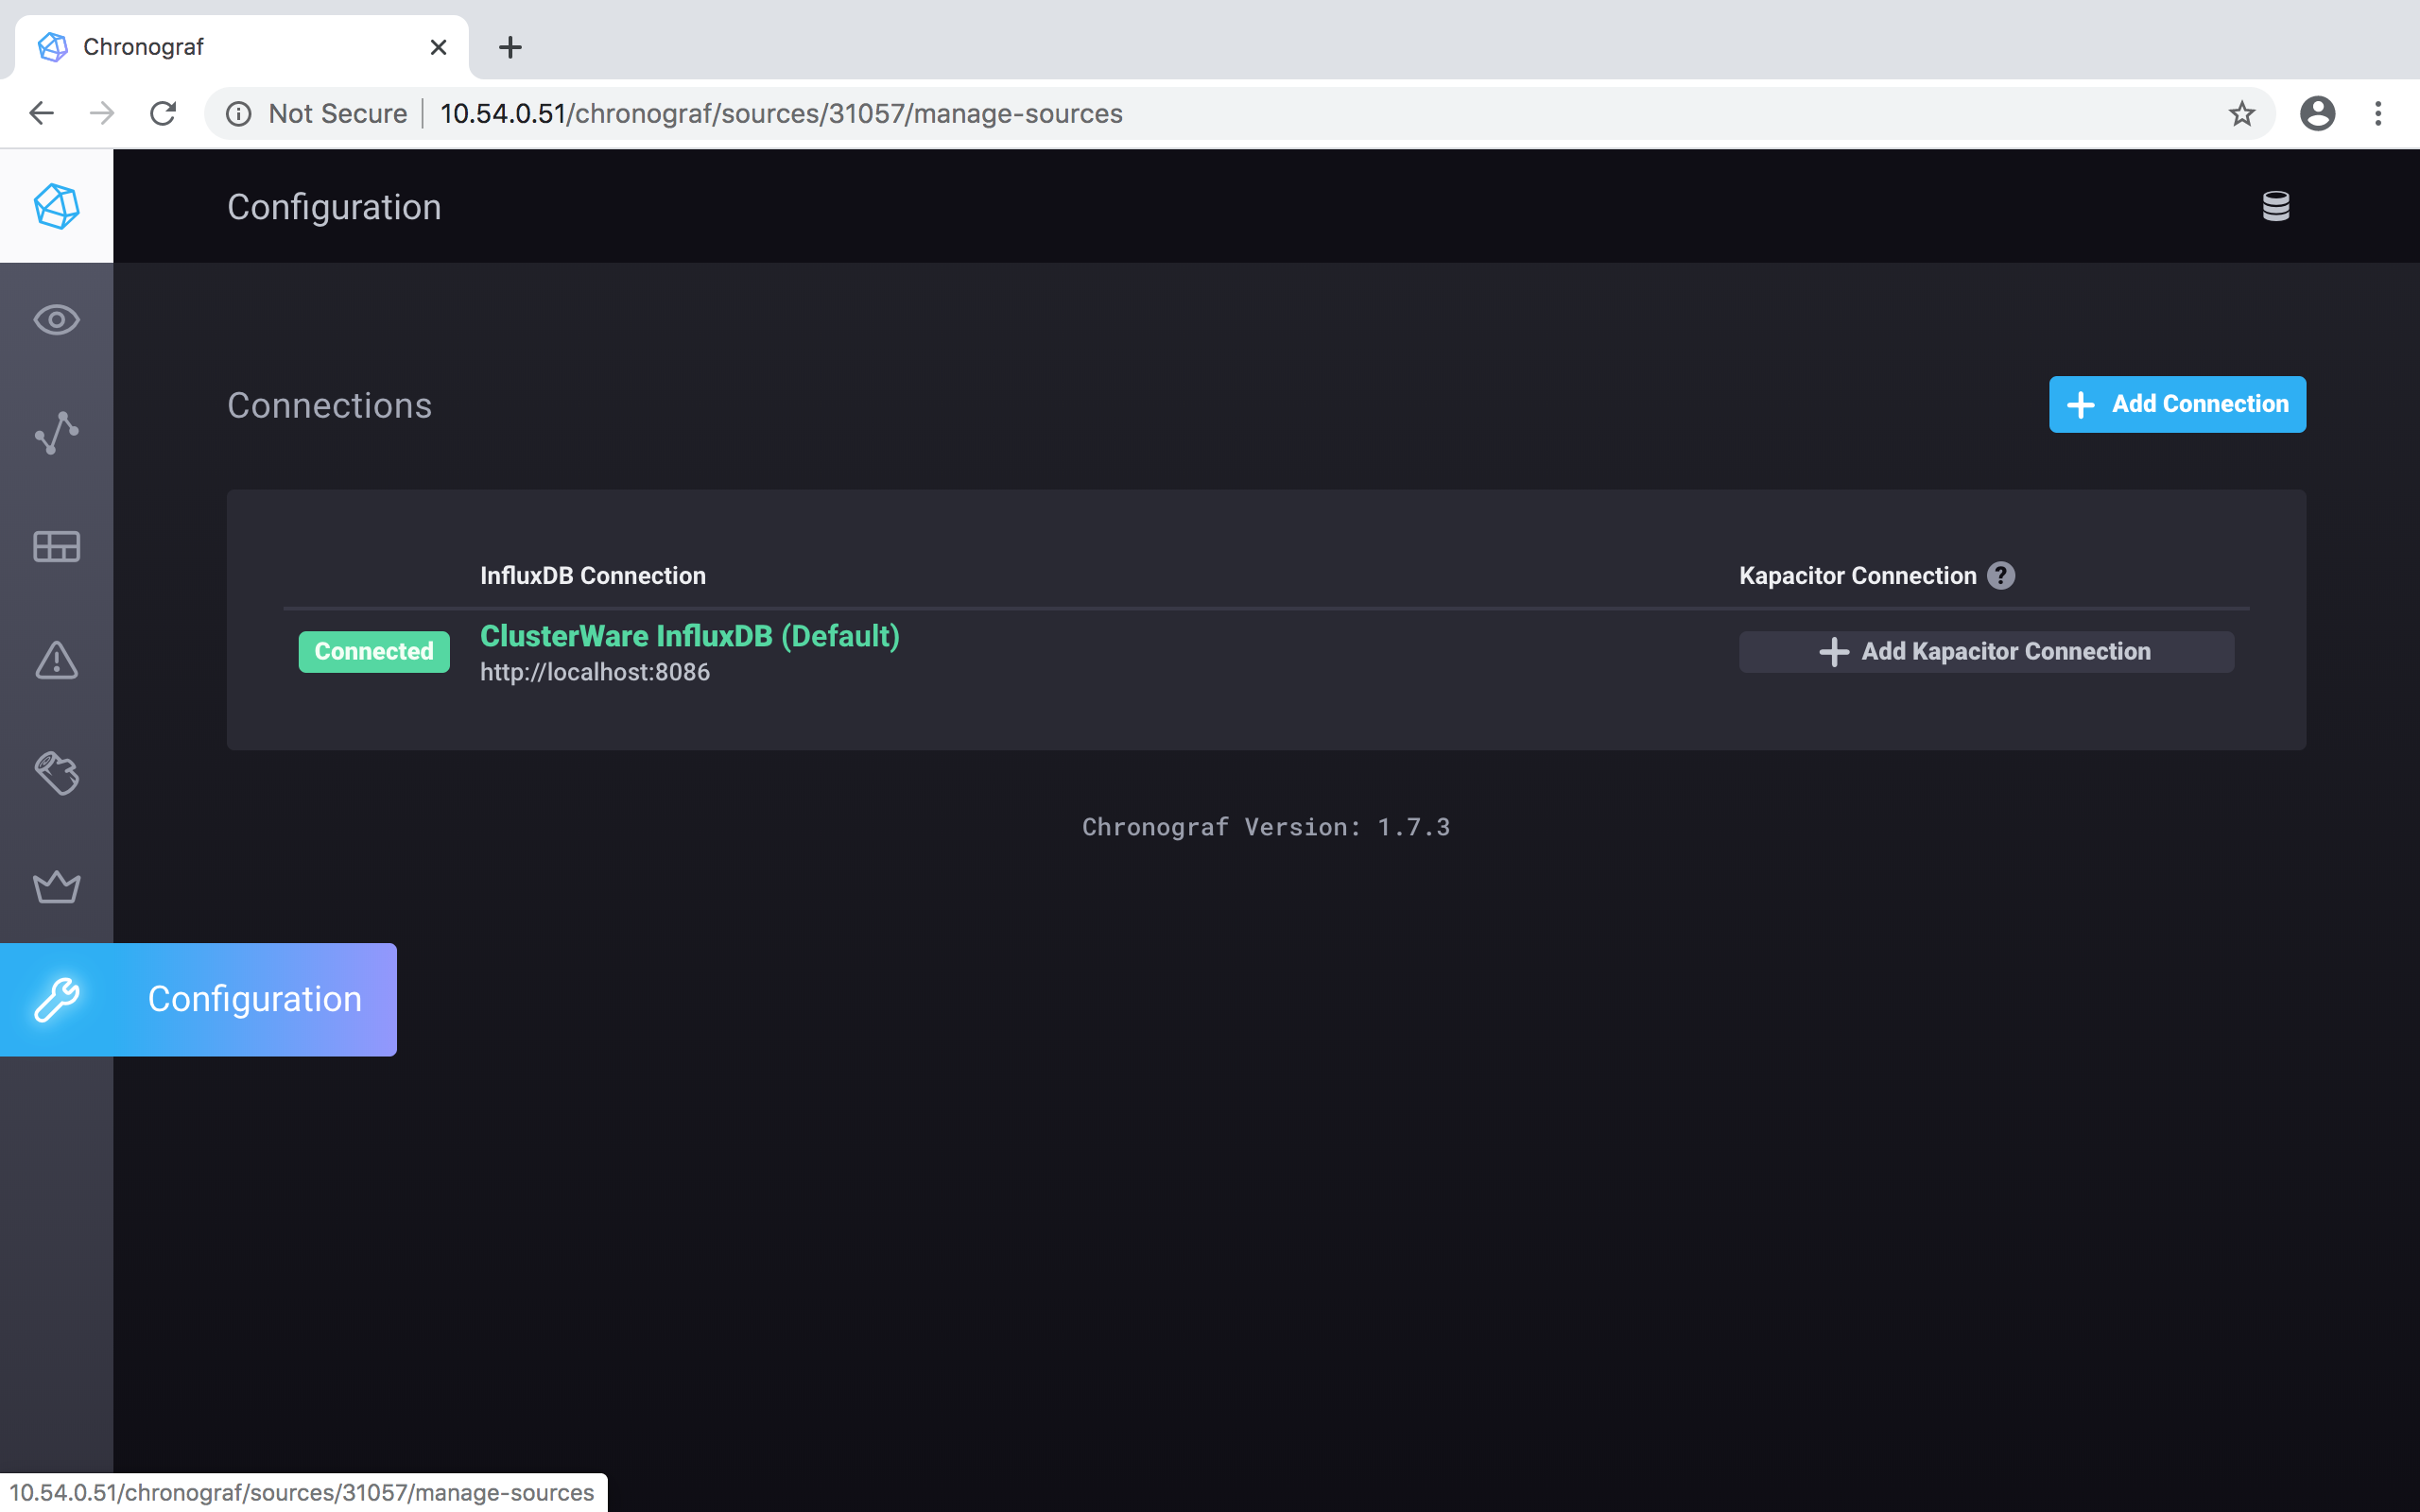Bookmark page with the star icon

(2242, 113)
